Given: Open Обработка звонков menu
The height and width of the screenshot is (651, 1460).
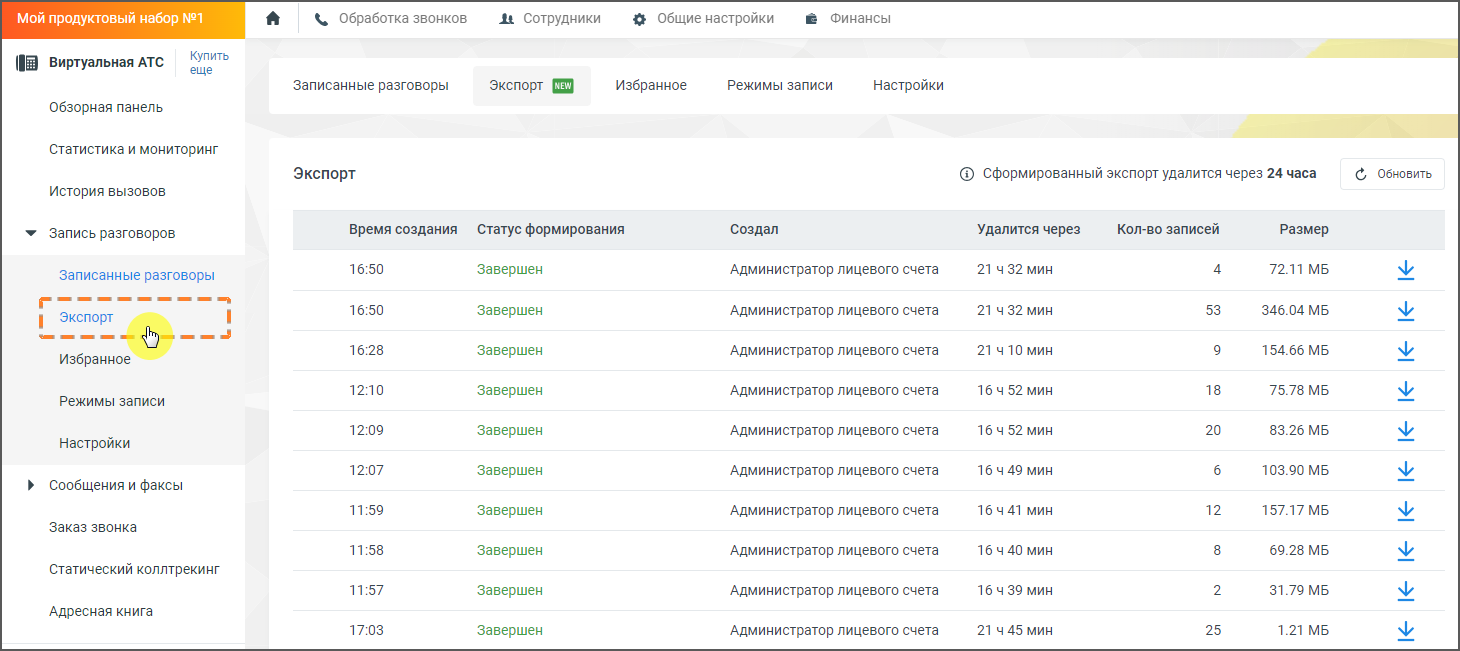Looking at the screenshot, I should [391, 18].
